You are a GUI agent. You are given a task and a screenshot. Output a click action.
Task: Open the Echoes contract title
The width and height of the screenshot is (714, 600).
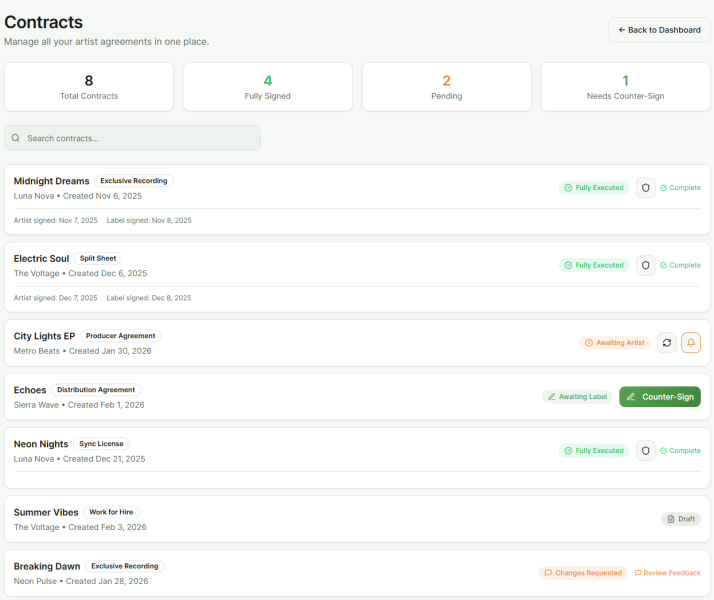30,390
